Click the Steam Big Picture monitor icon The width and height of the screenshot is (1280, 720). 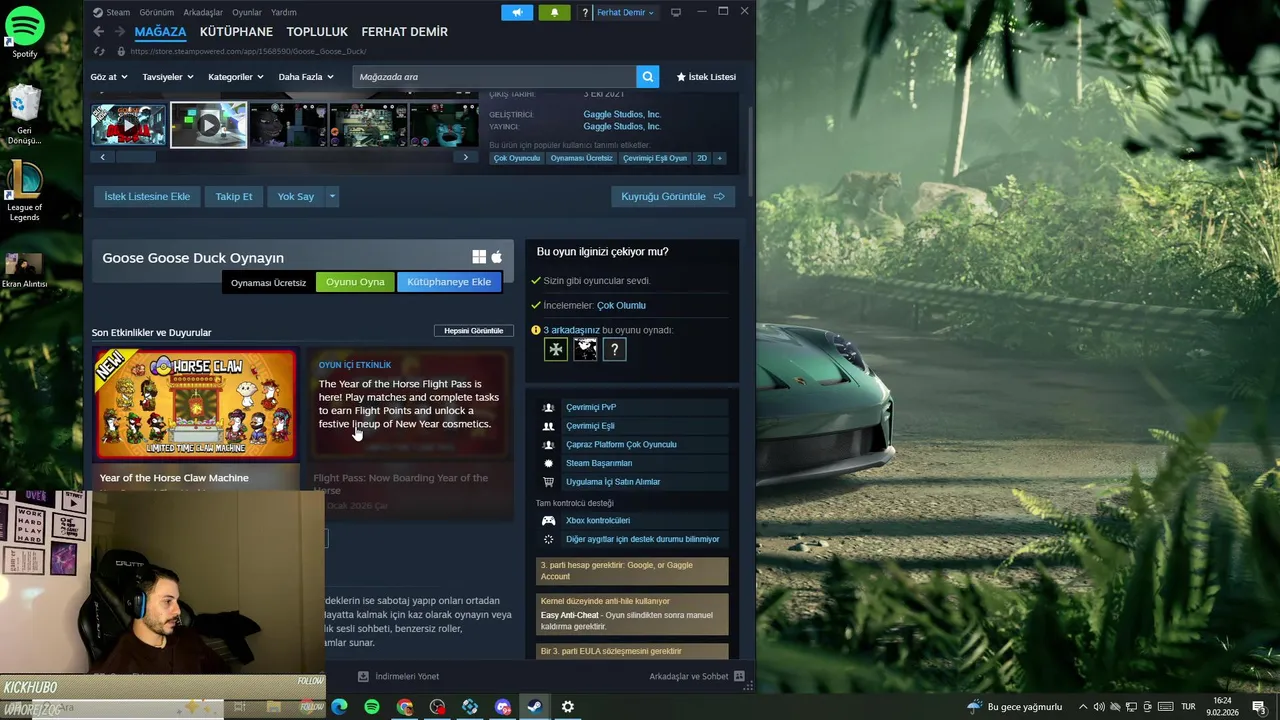tap(676, 12)
